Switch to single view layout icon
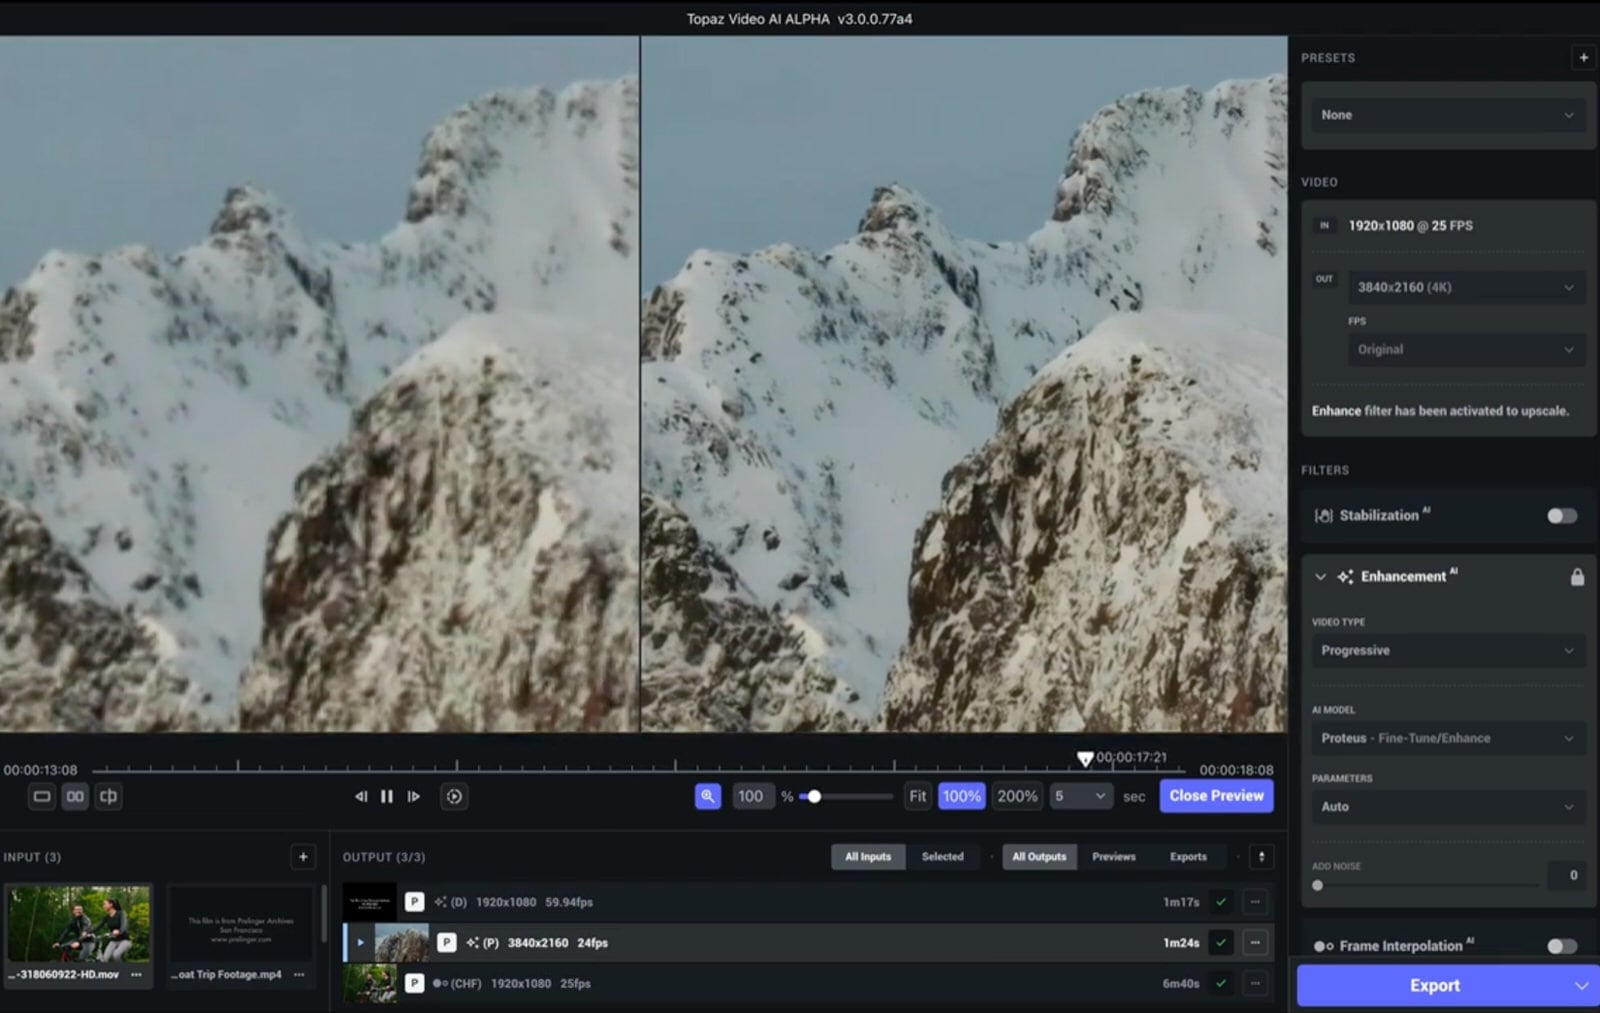 click(x=42, y=797)
